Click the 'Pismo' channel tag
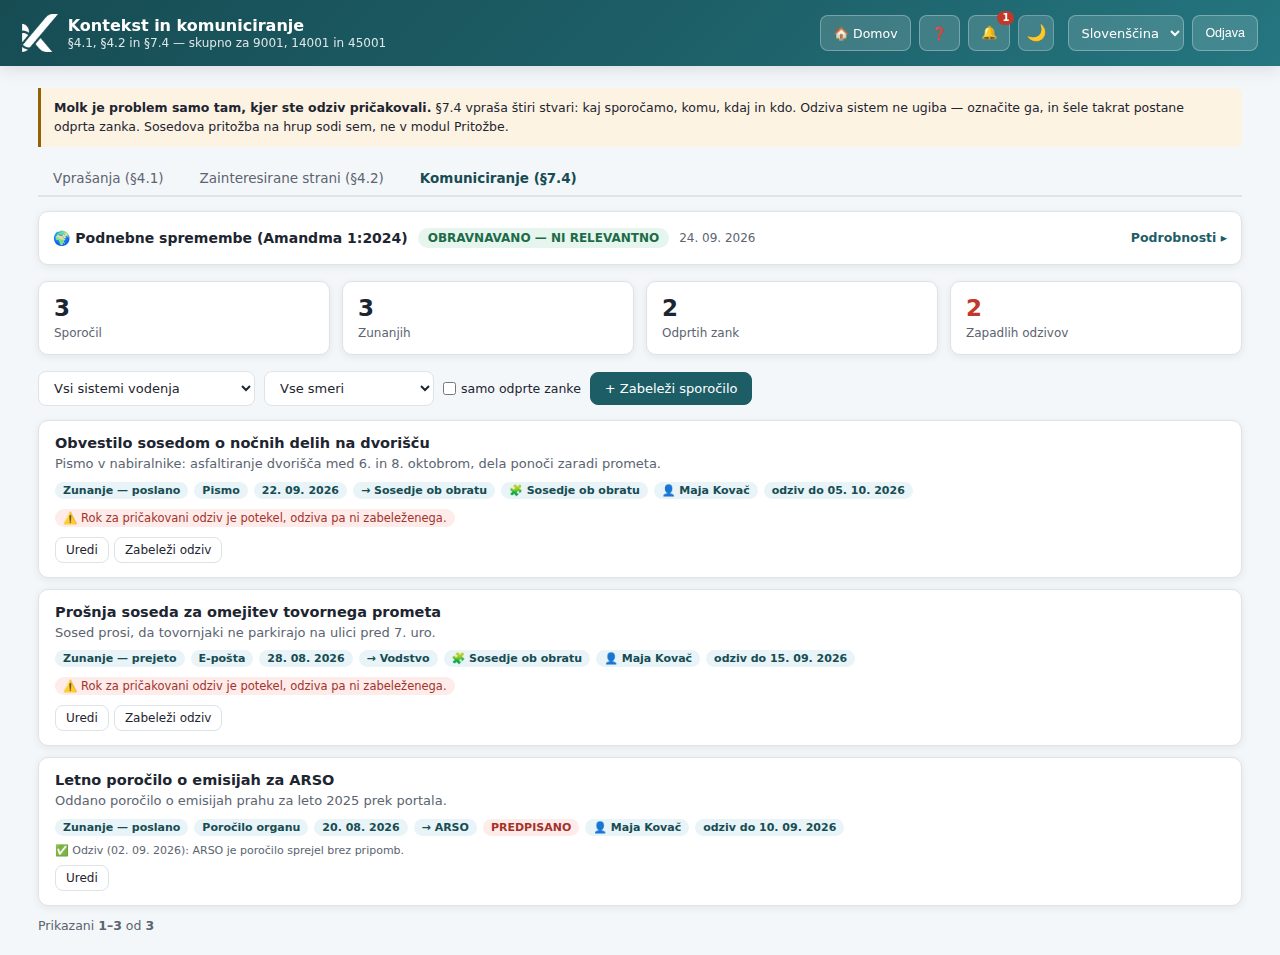This screenshot has height=955, width=1280. (221, 490)
